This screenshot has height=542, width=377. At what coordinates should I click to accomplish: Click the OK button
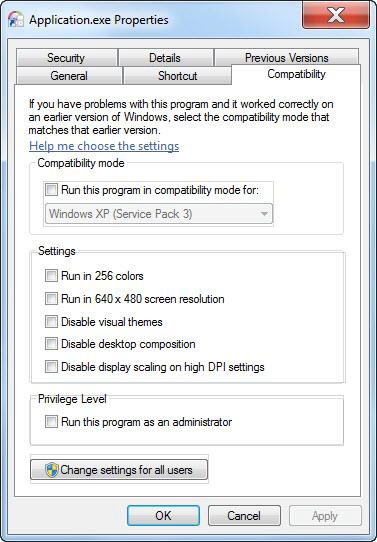pyautogui.click(x=163, y=516)
